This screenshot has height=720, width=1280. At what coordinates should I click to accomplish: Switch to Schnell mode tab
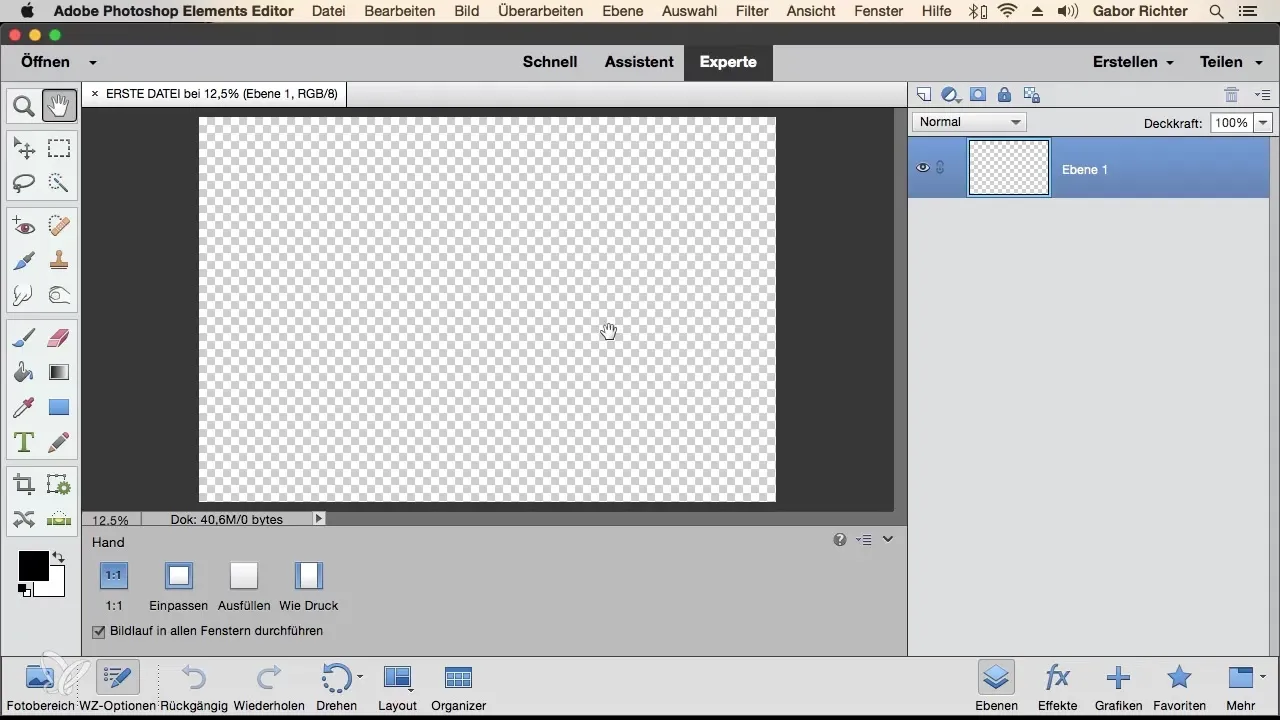point(550,62)
